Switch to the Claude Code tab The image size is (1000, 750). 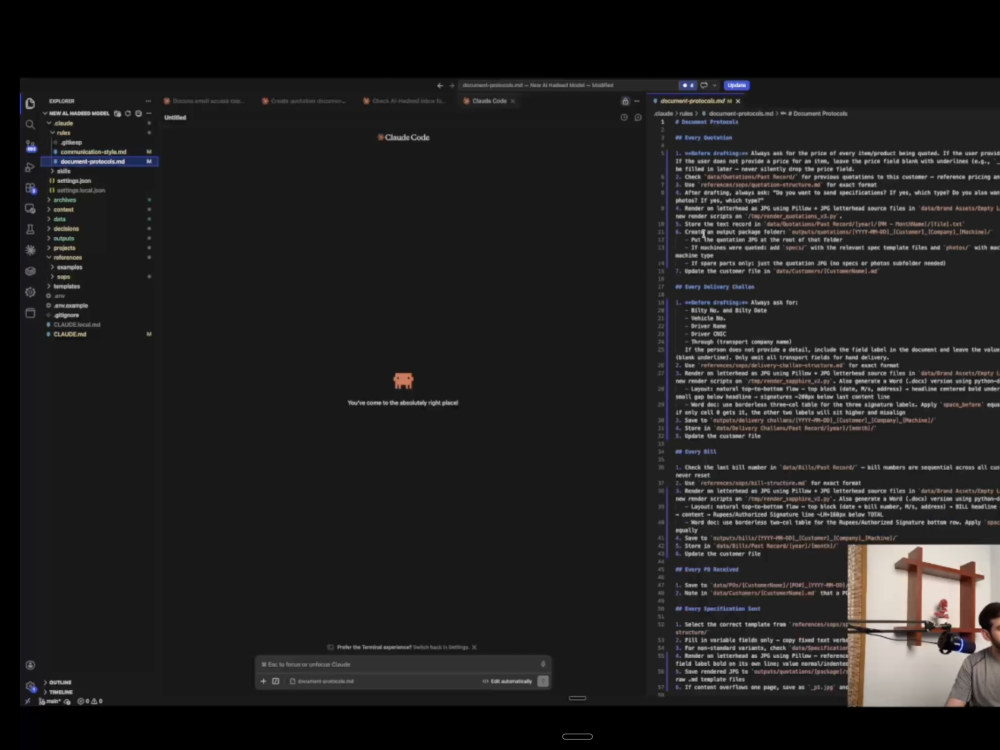coord(489,101)
